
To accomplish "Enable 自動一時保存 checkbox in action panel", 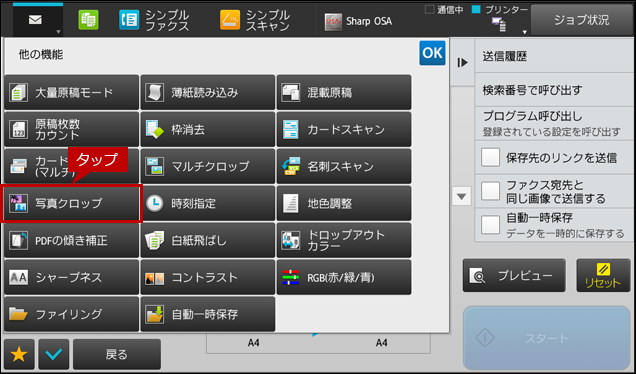I will (x=490, y=225).
